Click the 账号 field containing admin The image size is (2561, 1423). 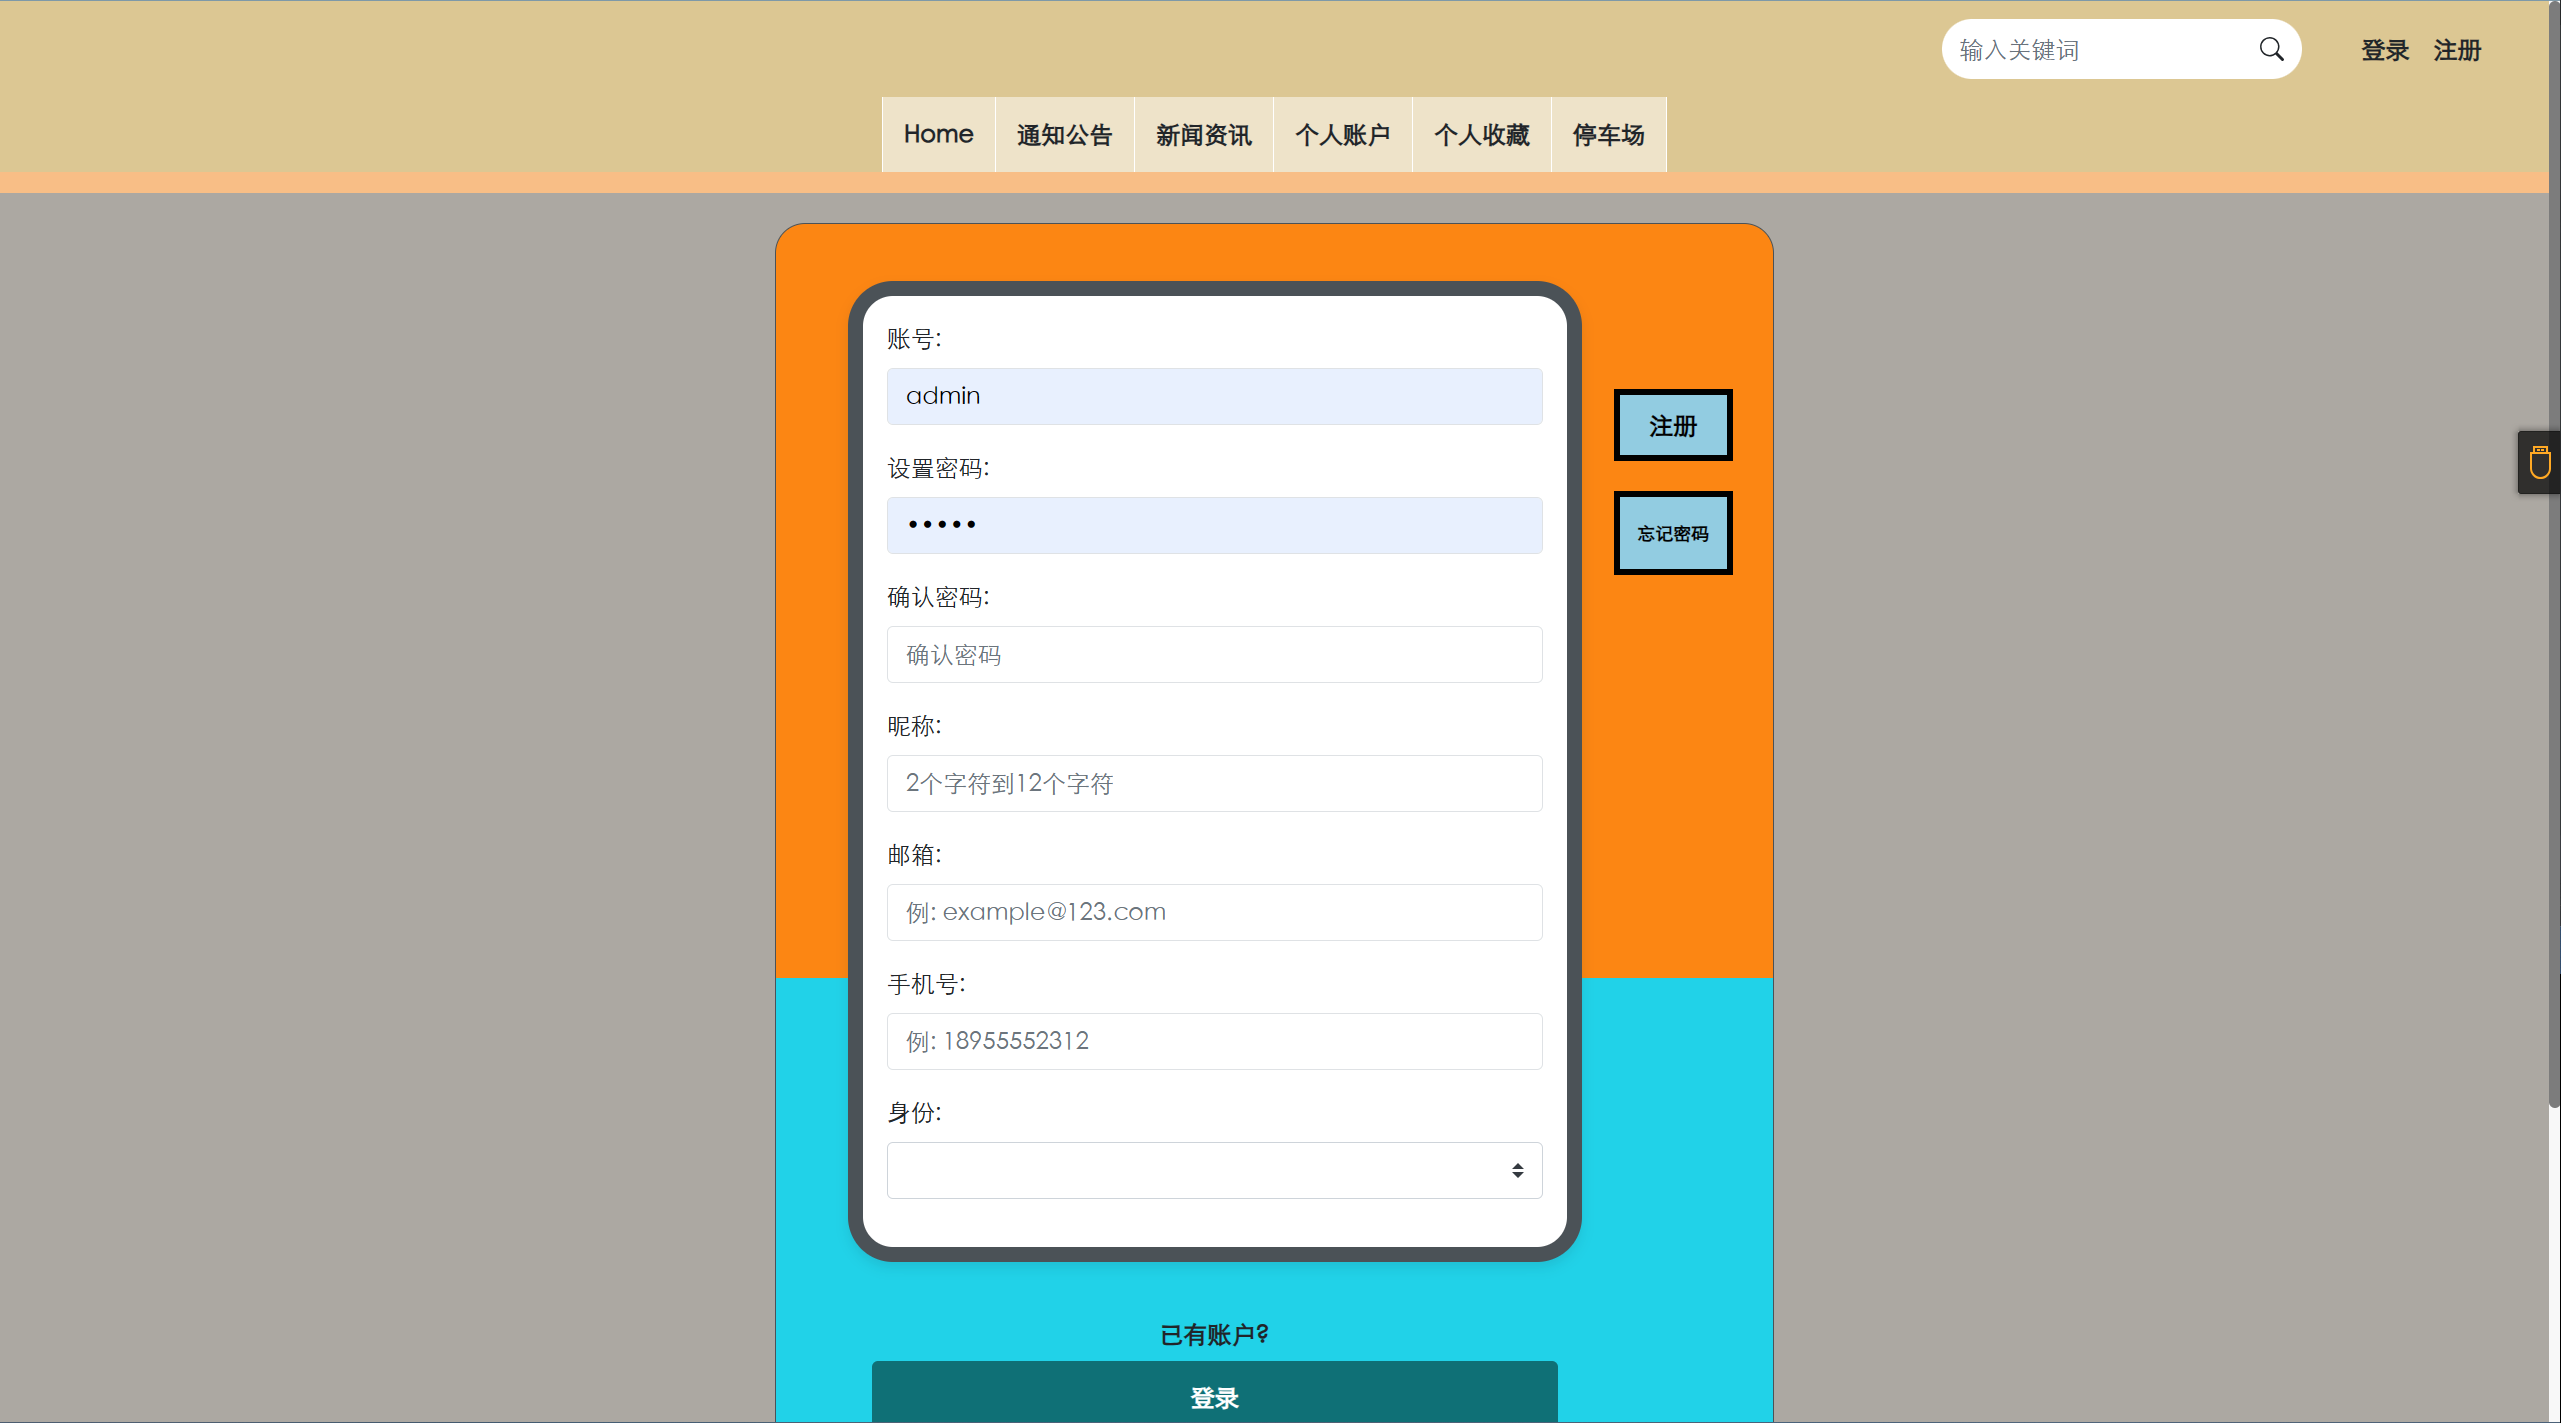[x=1213, y=396]
